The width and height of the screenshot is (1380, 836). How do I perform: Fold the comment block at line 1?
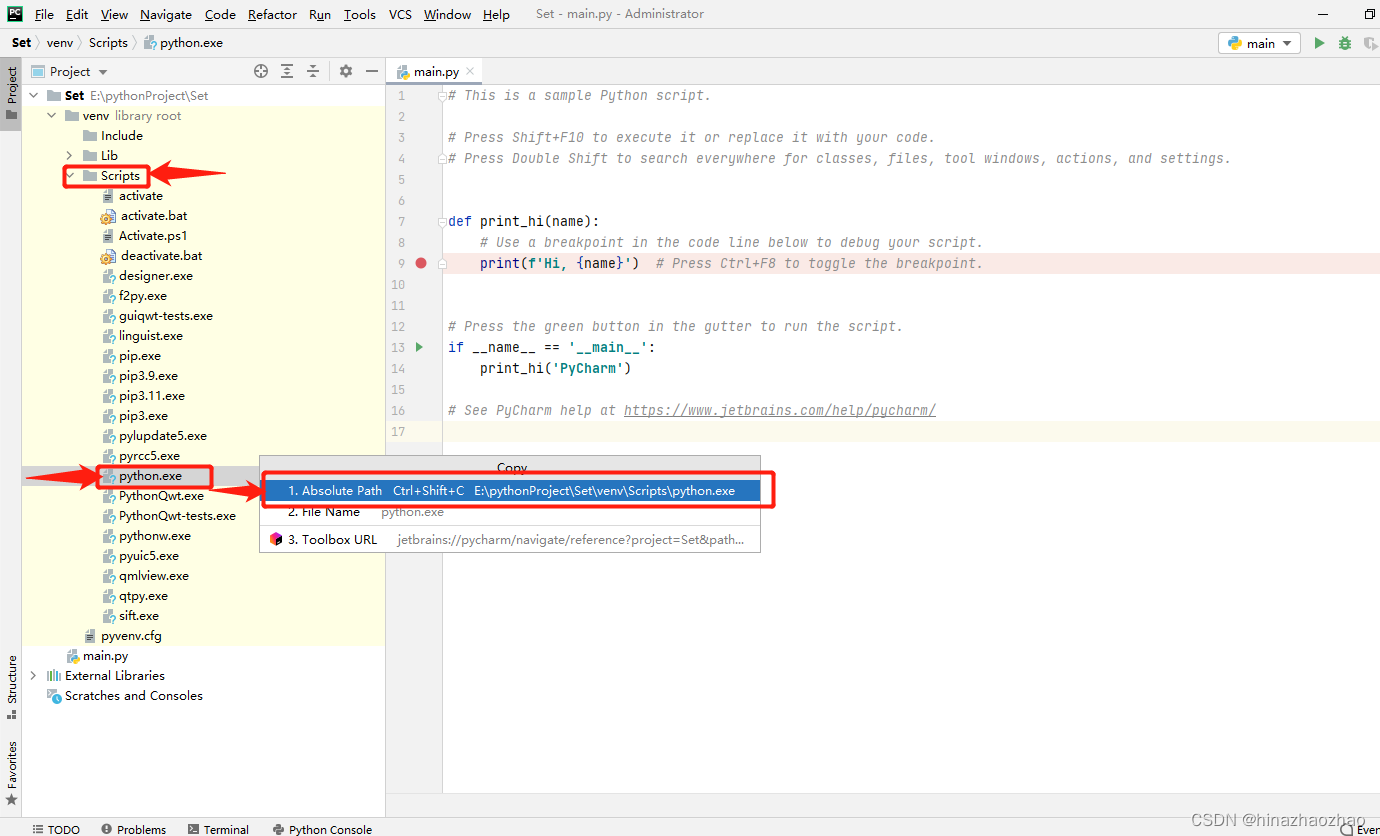click(x=441, y=96)
